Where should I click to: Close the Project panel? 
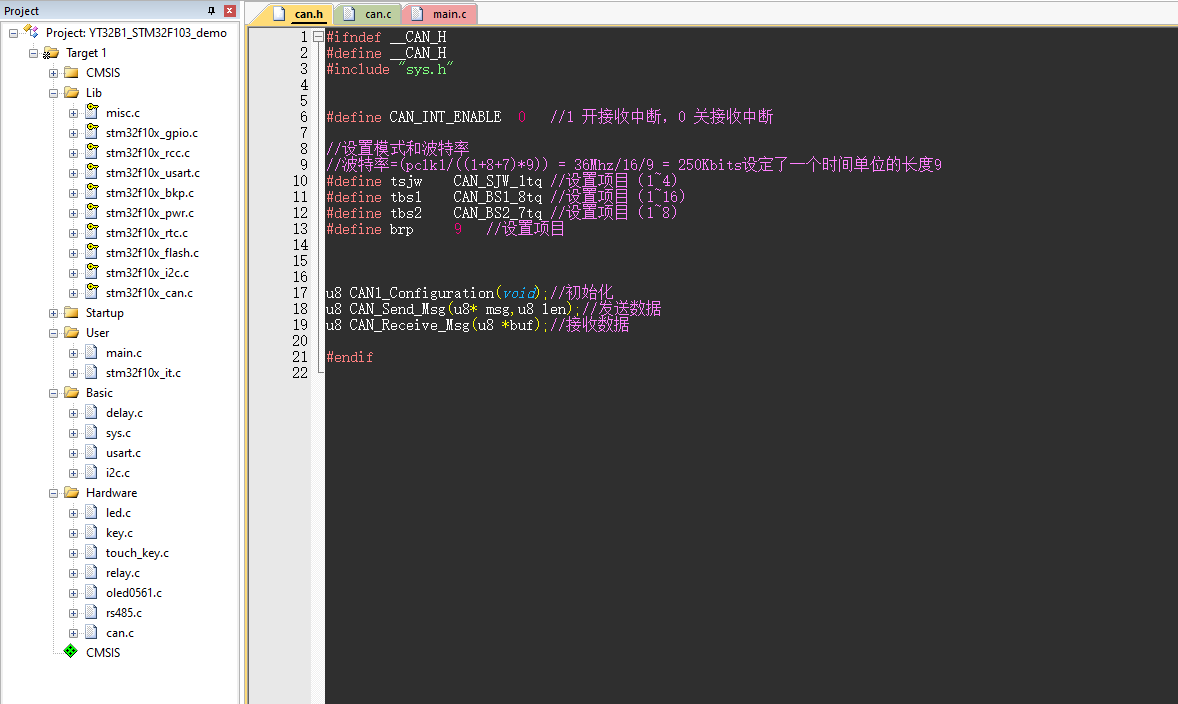(230, 11)
